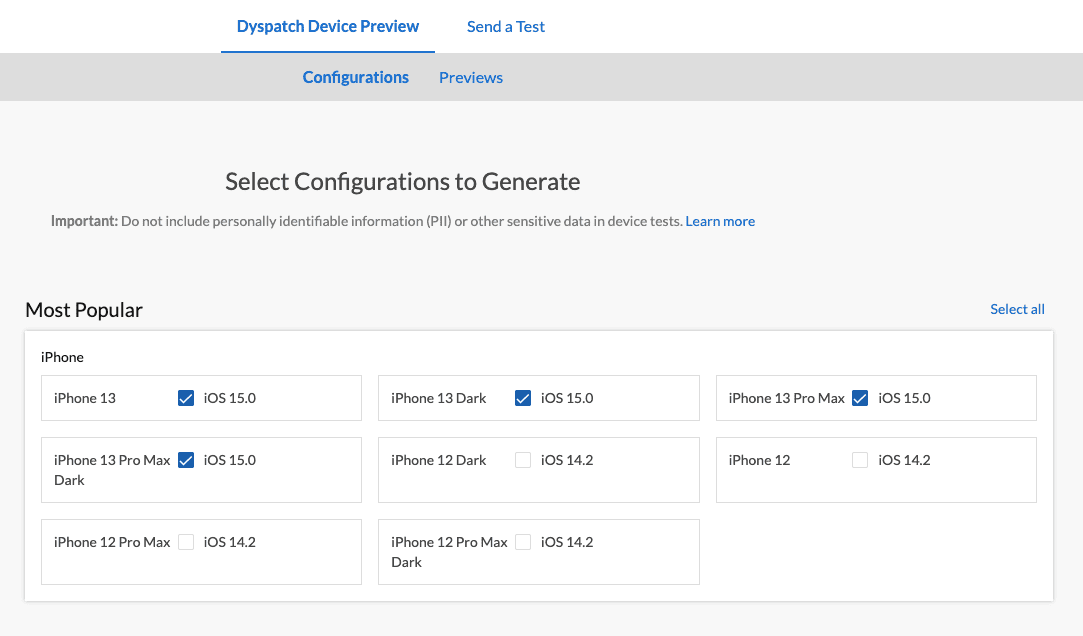Viewport: 1083px width, 636px height.
Task: Click the 'iPhone 13 Dark' device label
Action: [439, 398]
